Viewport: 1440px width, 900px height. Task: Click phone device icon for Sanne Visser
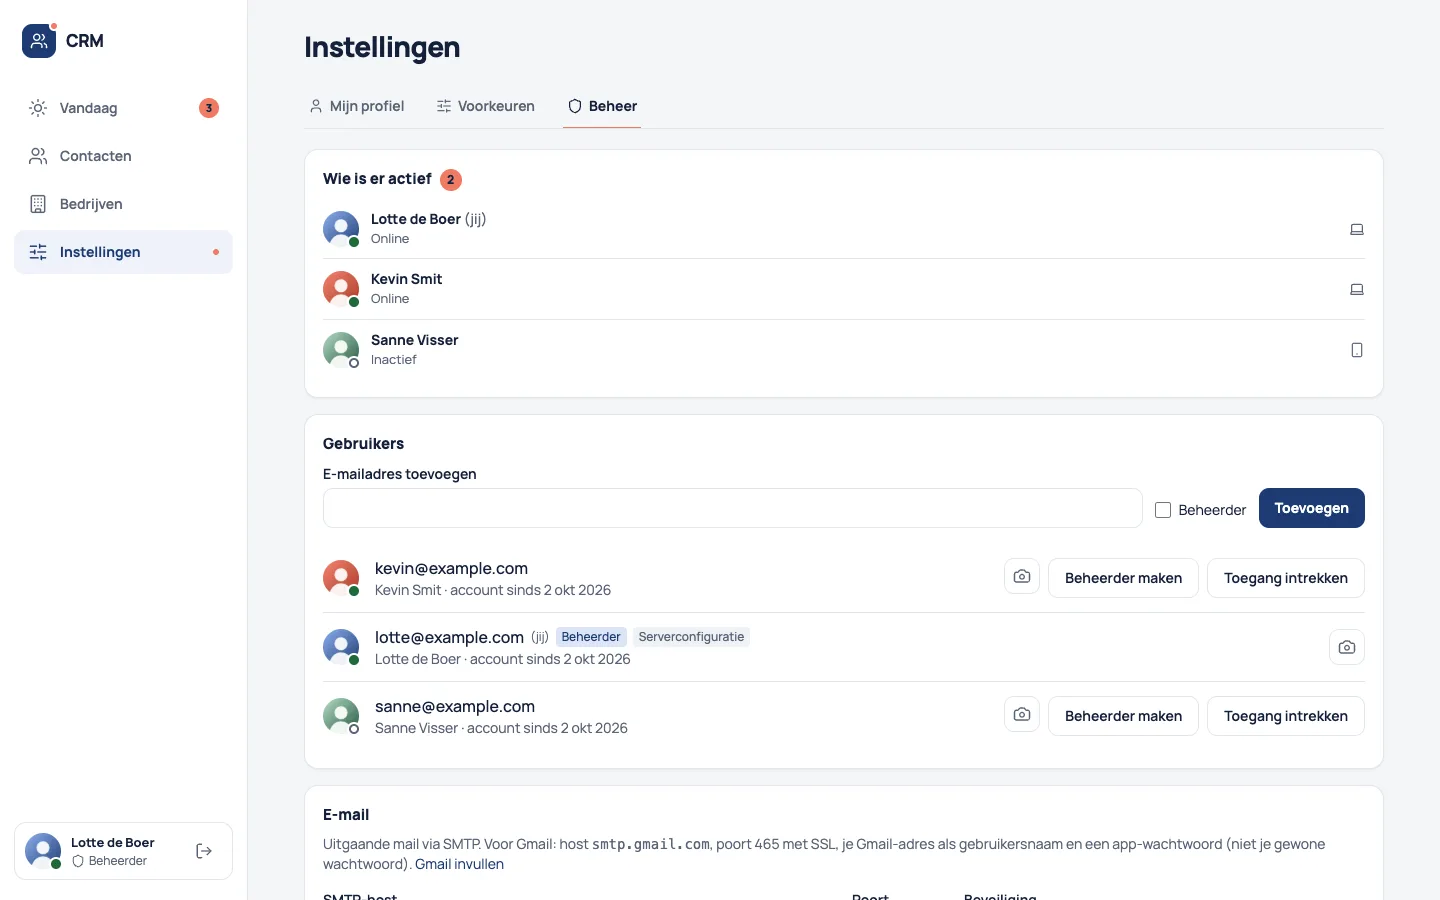[x=1357, y=350]
